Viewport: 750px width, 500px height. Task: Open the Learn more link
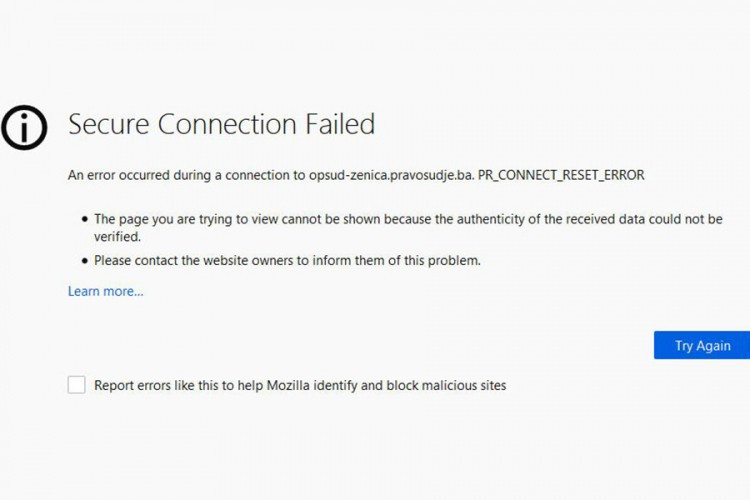coord(105,291)
